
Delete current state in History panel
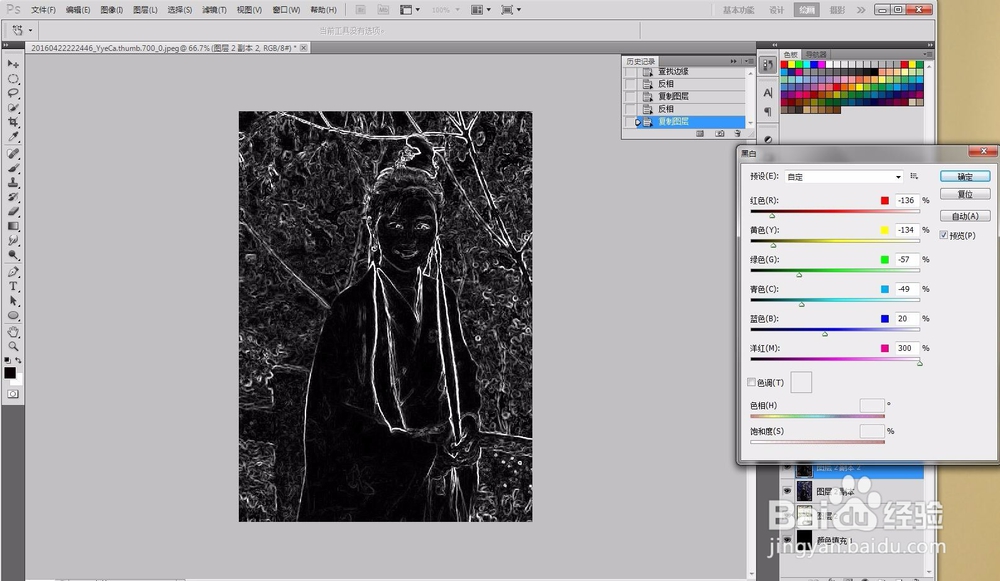tap(738, 133)
